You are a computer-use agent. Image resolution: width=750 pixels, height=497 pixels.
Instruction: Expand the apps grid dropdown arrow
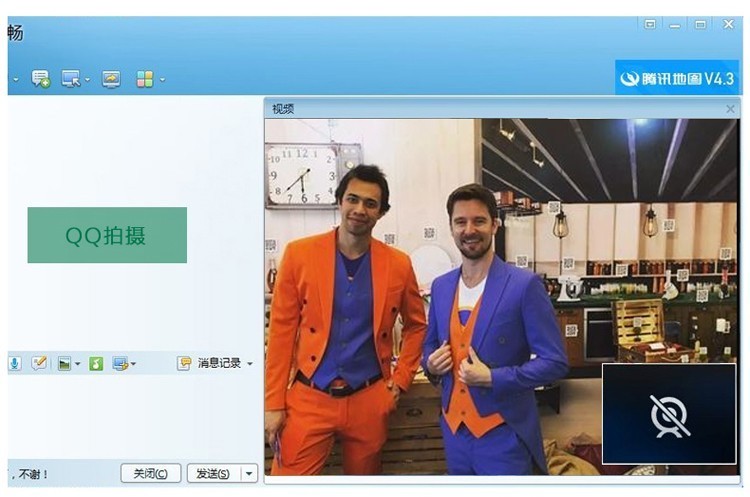[x=162, y=79]
